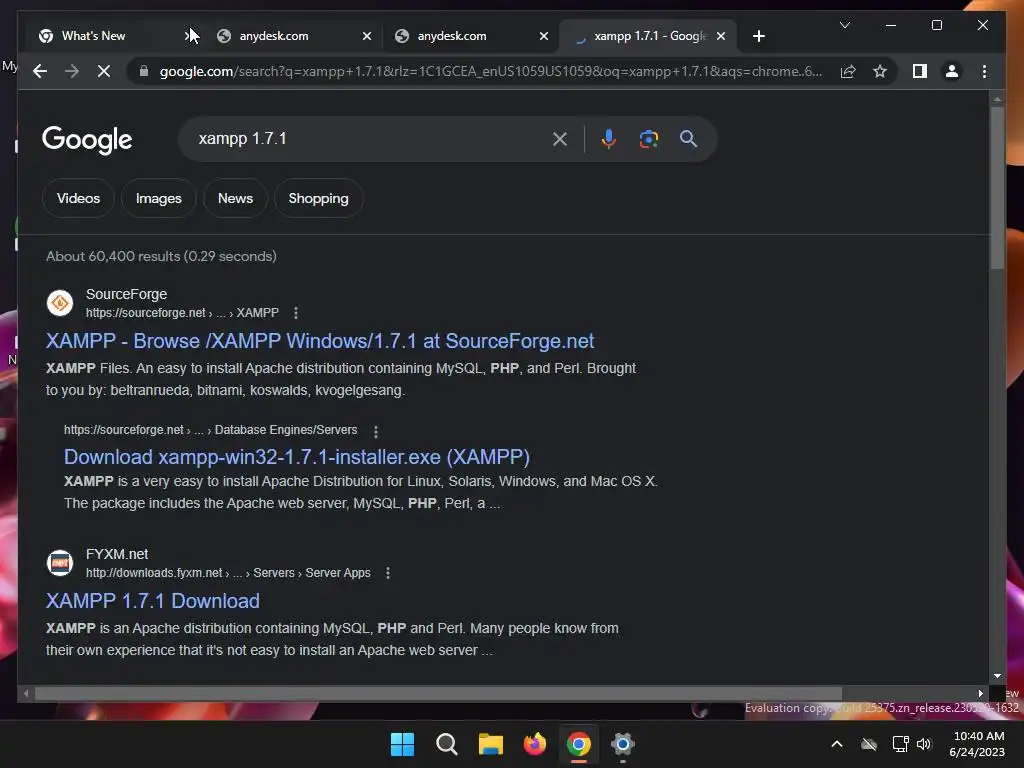Click the address bar URL
This screenshot has width=1024, height=768.
(490, 71)
